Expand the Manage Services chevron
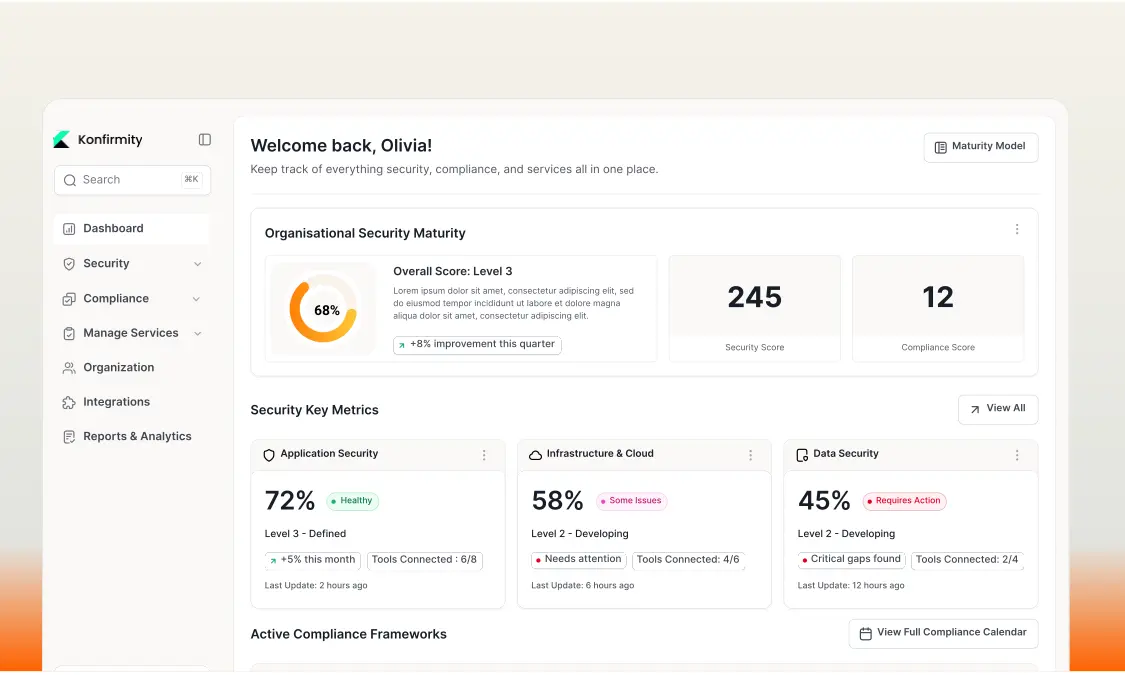The height and width of the screenshot is (675, 1125). tap(197, 334)
